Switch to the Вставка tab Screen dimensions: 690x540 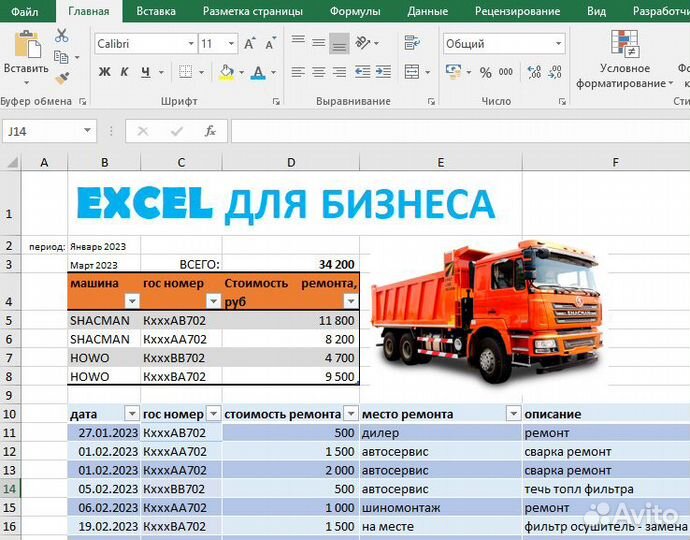click(x=156, y=11)
